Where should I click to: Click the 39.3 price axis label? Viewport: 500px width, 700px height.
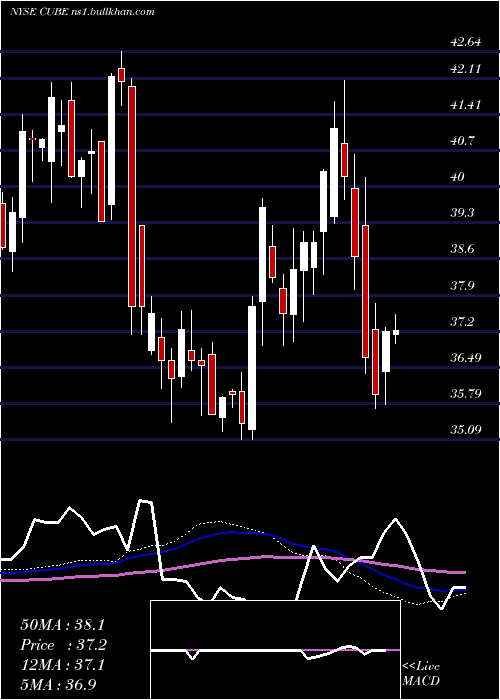462,212
